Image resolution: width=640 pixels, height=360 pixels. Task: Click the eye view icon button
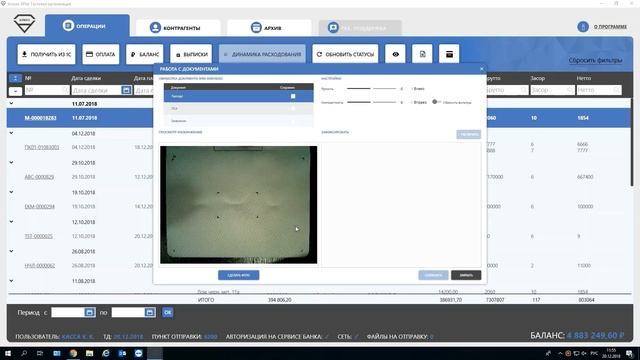pos(395,54)
